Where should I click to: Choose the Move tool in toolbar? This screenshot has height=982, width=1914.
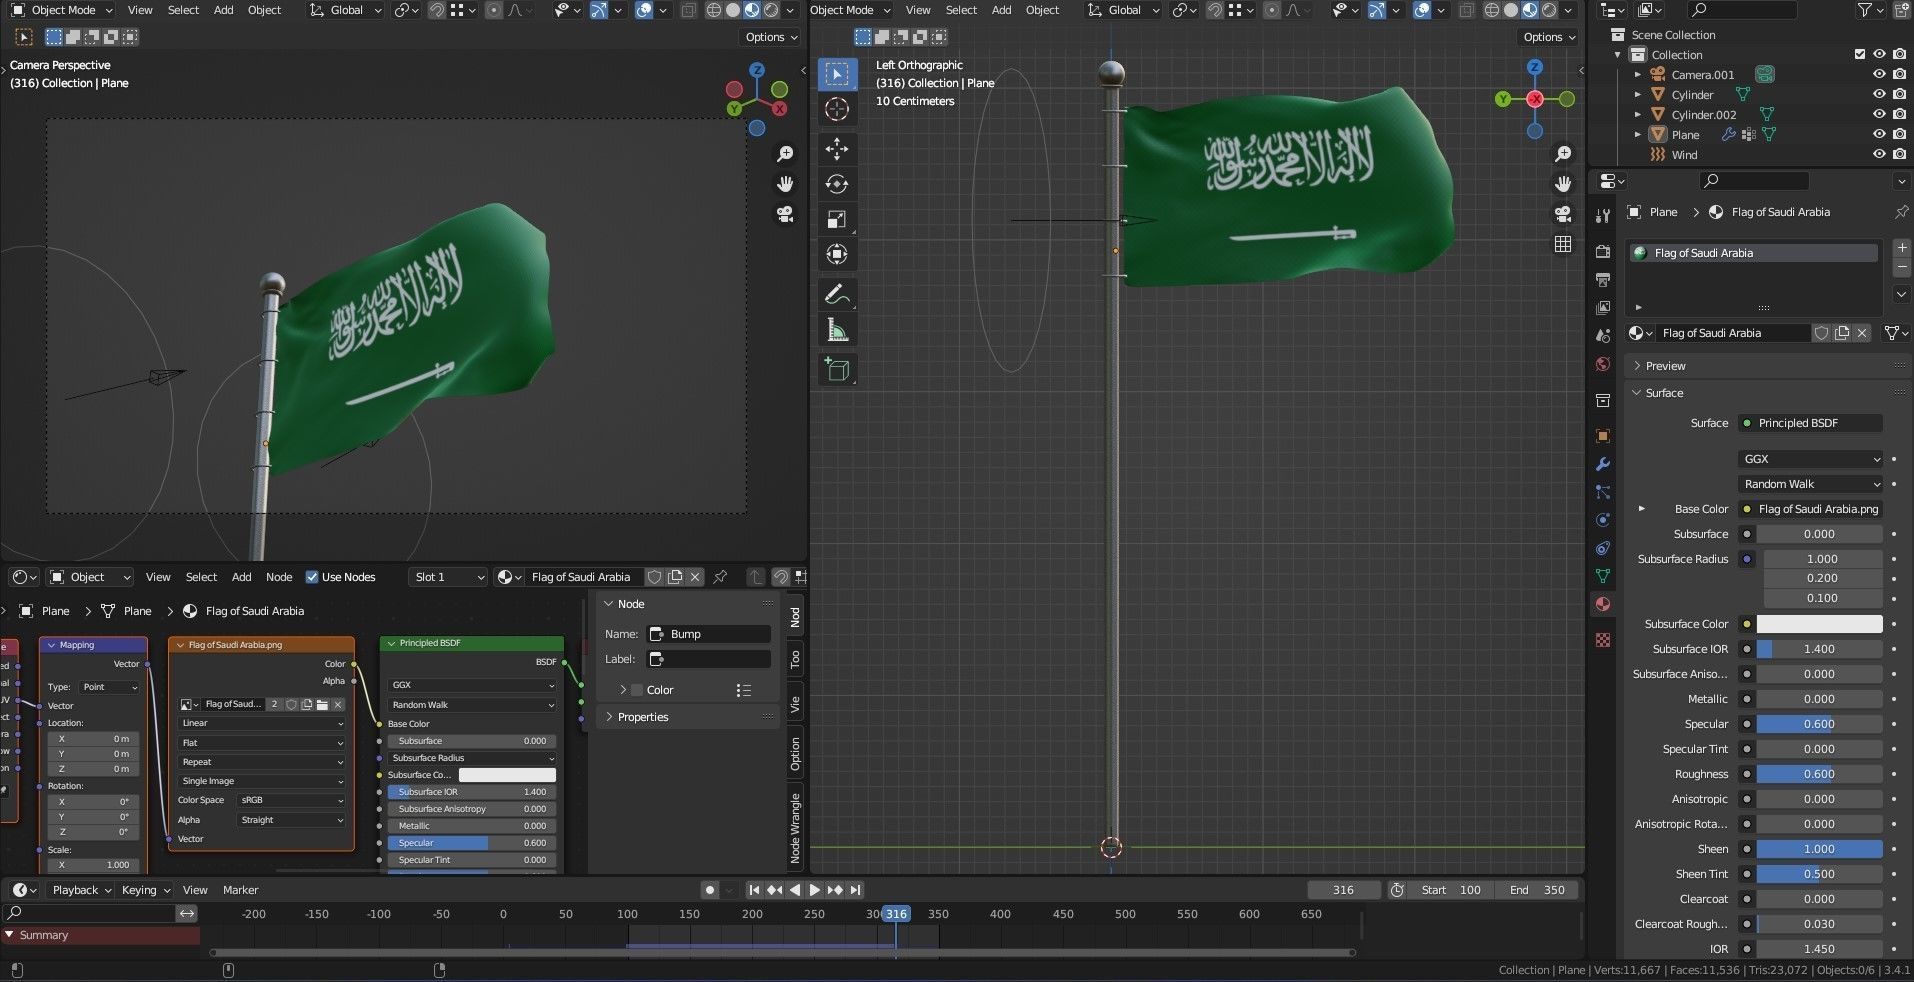click(x=837, y=150)
